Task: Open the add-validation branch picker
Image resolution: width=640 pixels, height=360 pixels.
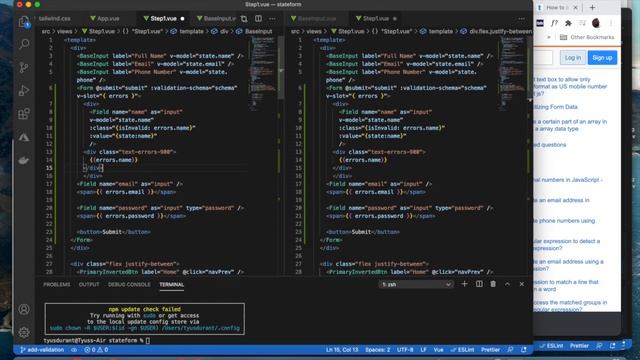Action: (42, 350)
